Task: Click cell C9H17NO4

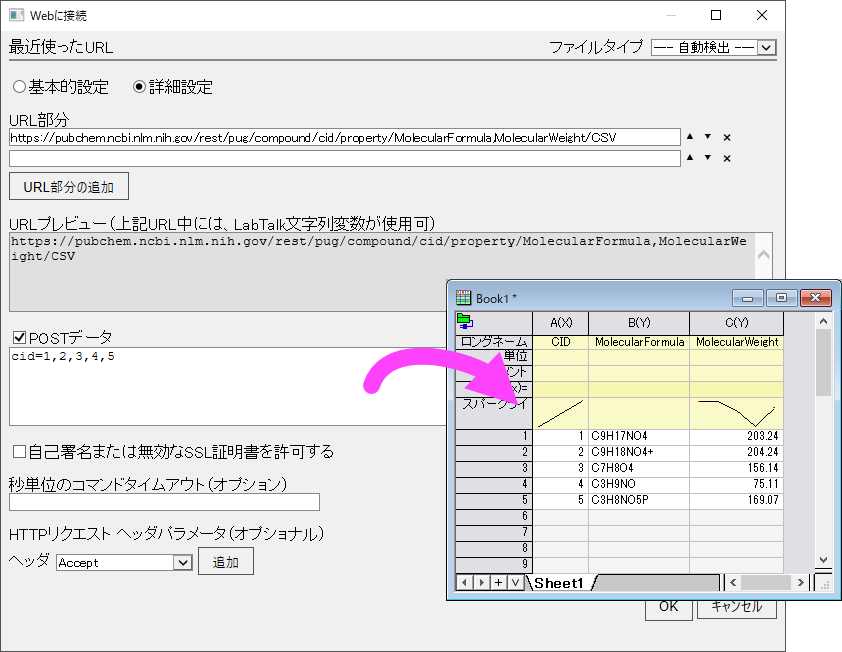Action: (x=639, y=436)
